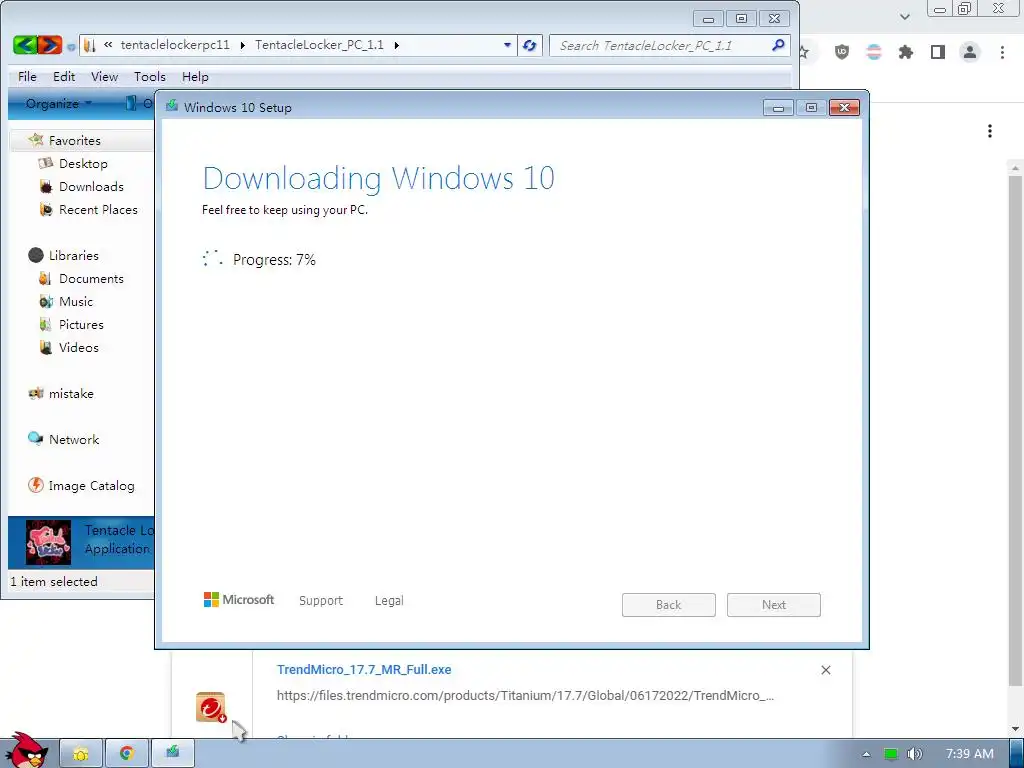The width and height of the screenshot is (1024, 768).
Task: Open the volume speaker tray icon
Action: tap(915, 754)
